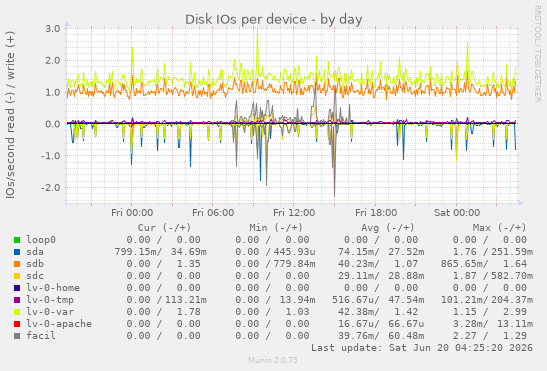
Task: Click the Min (-/+) column header
Action: pos(276,228)
